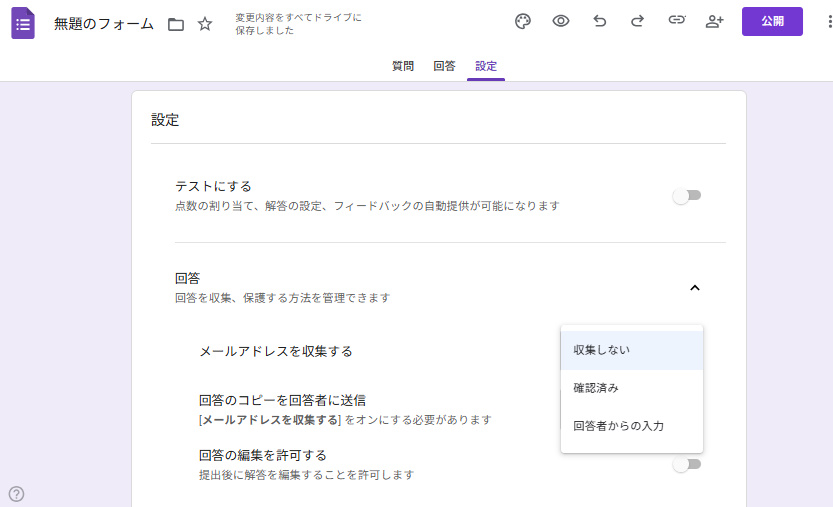Click the redo arrow icon
Screen dimensions: 833x507
pos(637,22)
